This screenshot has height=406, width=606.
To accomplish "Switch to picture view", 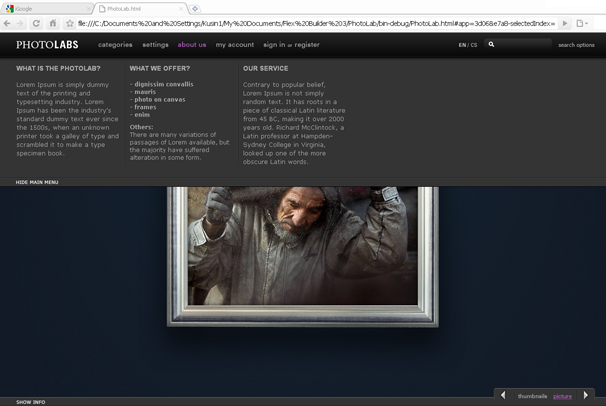I will 562,397.
